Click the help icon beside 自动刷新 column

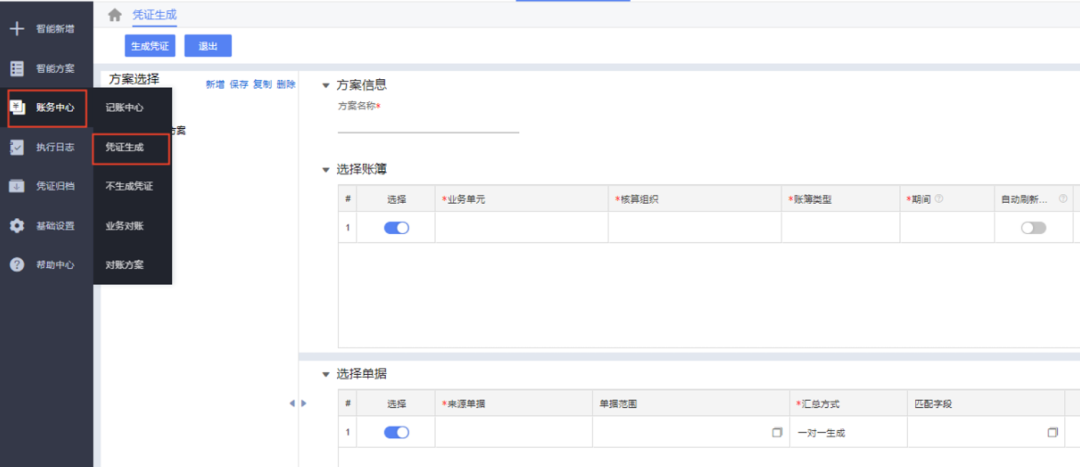(1063, 198)
